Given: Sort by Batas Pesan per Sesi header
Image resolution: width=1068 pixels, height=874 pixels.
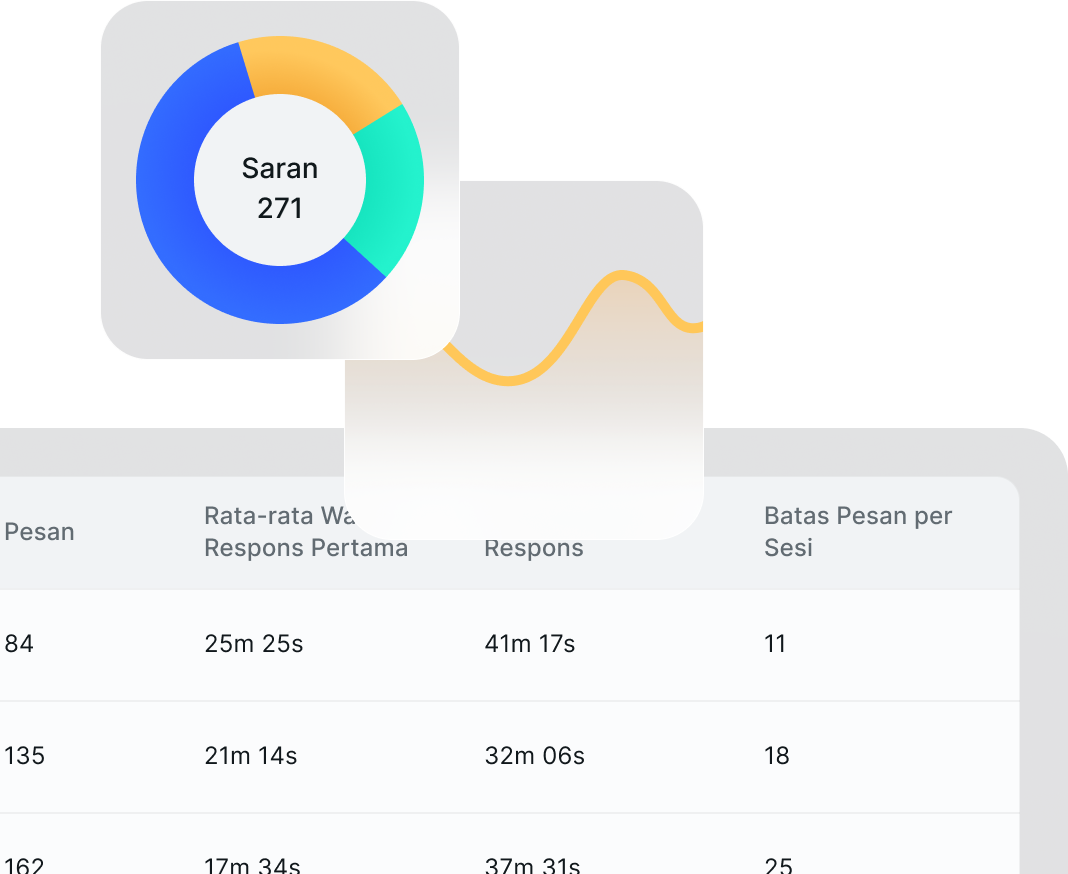Looking at the screenshot, I should (857, 532).
